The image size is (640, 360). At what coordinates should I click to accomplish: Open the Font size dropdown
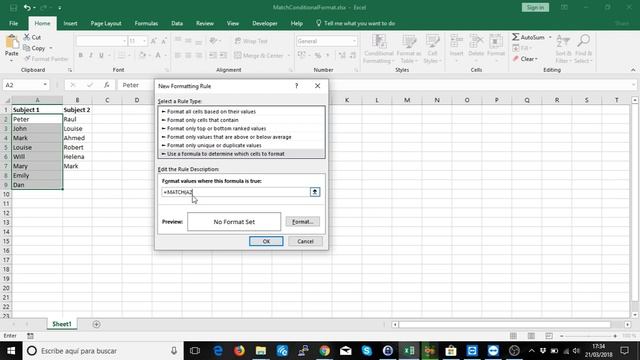(x=144, y=41)
